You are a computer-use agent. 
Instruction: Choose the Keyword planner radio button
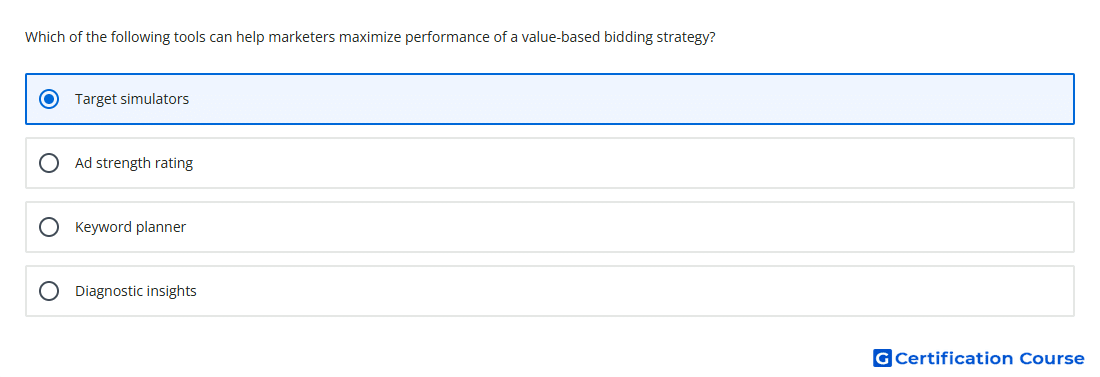pos(49,227)
